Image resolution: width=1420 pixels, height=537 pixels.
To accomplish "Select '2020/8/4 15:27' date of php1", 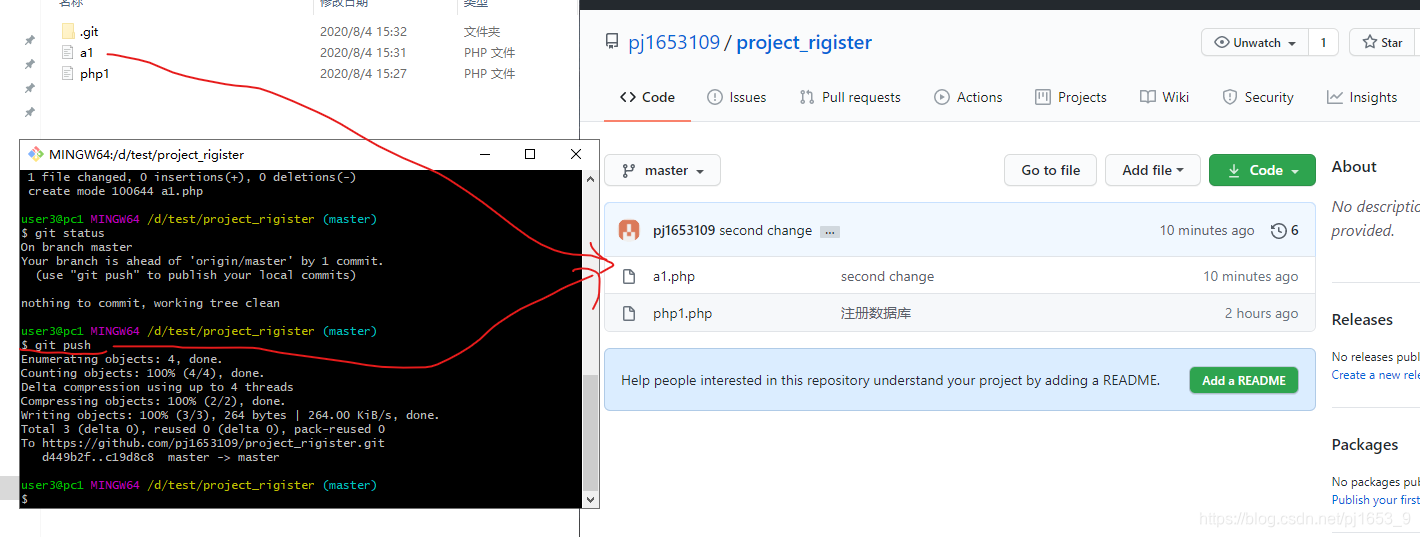I will click(x=363, y=74).
